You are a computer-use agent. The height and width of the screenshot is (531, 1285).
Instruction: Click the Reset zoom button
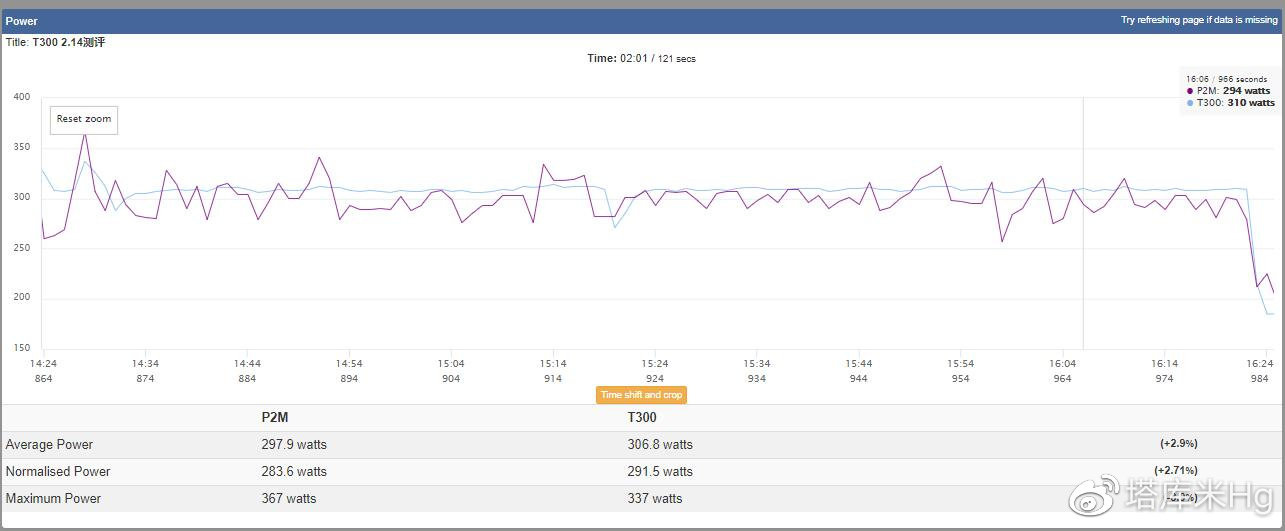tap(84, 119)
